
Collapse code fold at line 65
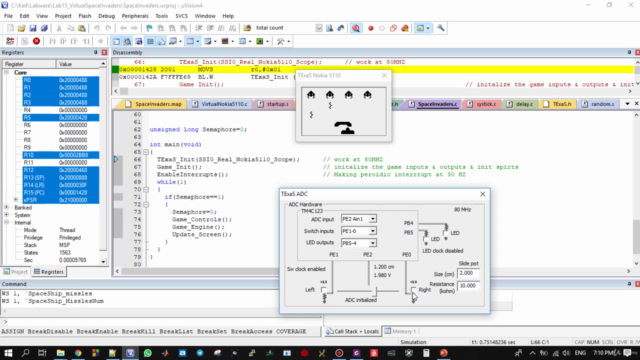[x=146, y=152]
